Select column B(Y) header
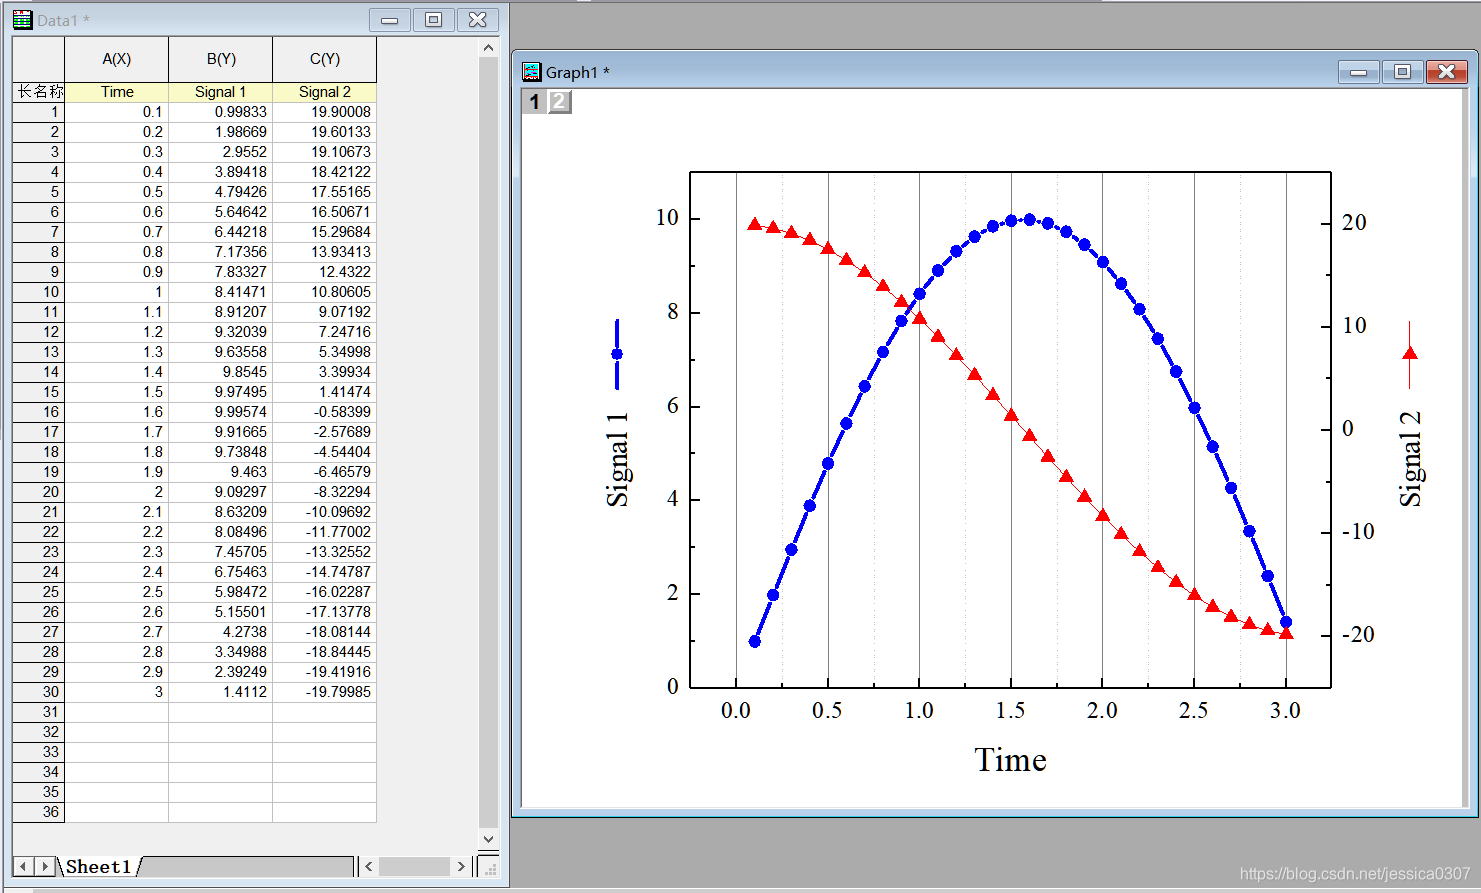The image size is (1481, 893). click(221, 59)
